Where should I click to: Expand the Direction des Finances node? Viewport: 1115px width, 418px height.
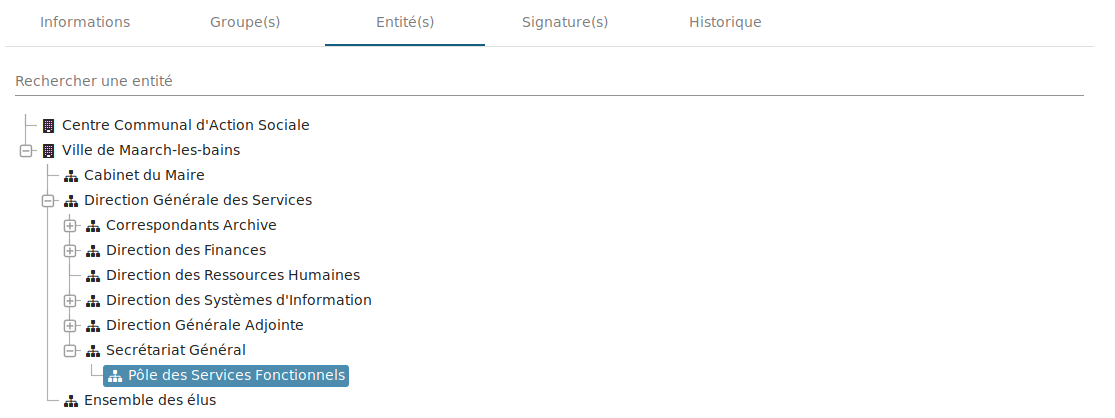(x=70, y=250)
